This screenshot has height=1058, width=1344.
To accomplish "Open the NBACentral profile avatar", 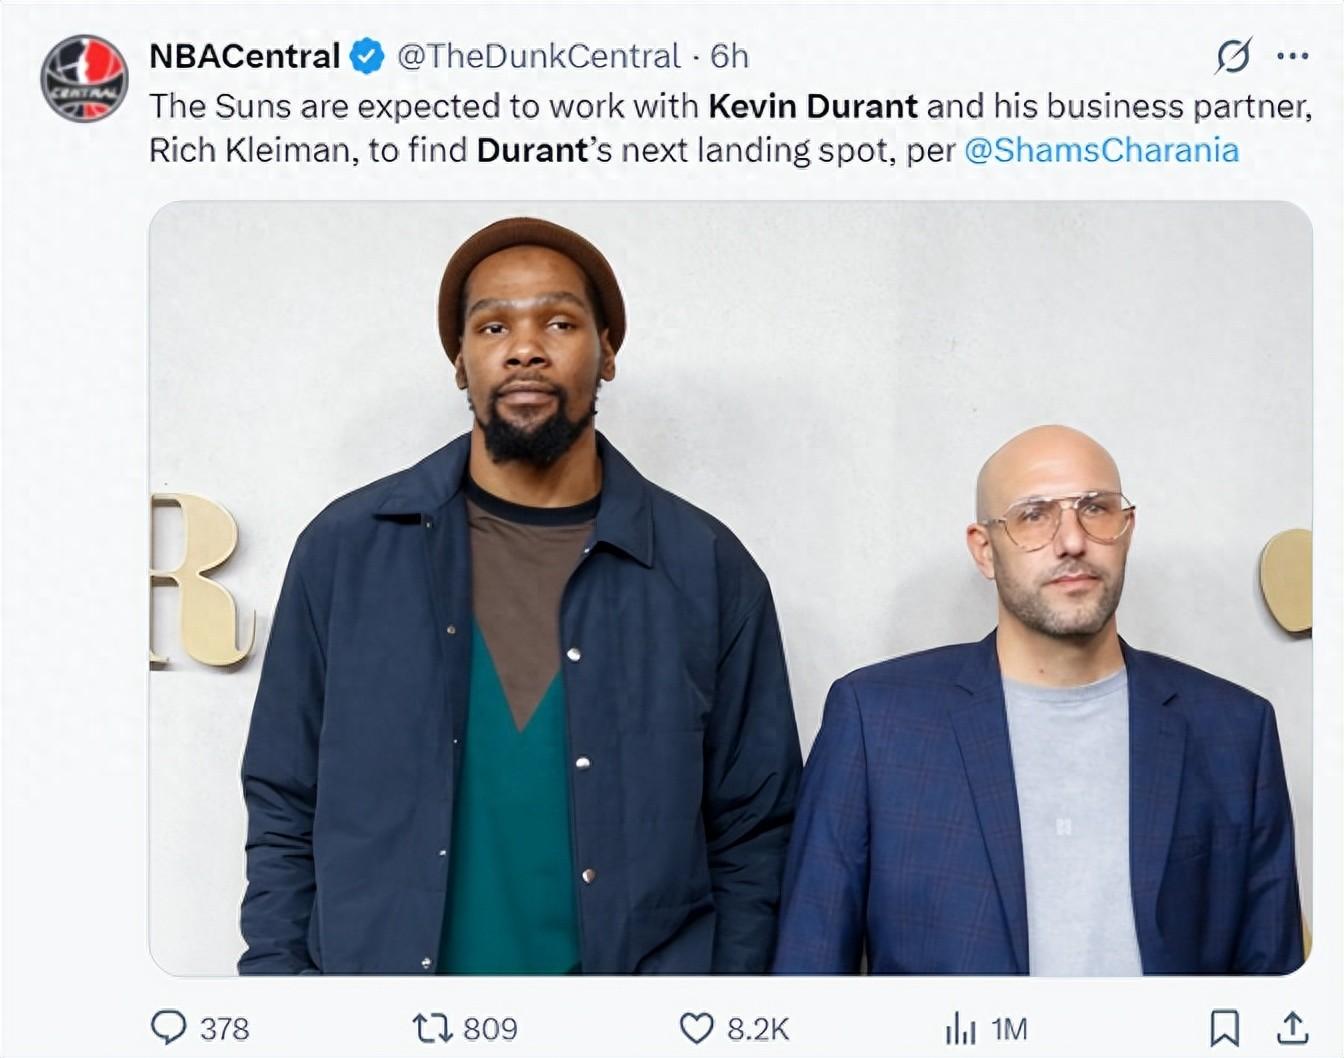I will pos(84,78).
